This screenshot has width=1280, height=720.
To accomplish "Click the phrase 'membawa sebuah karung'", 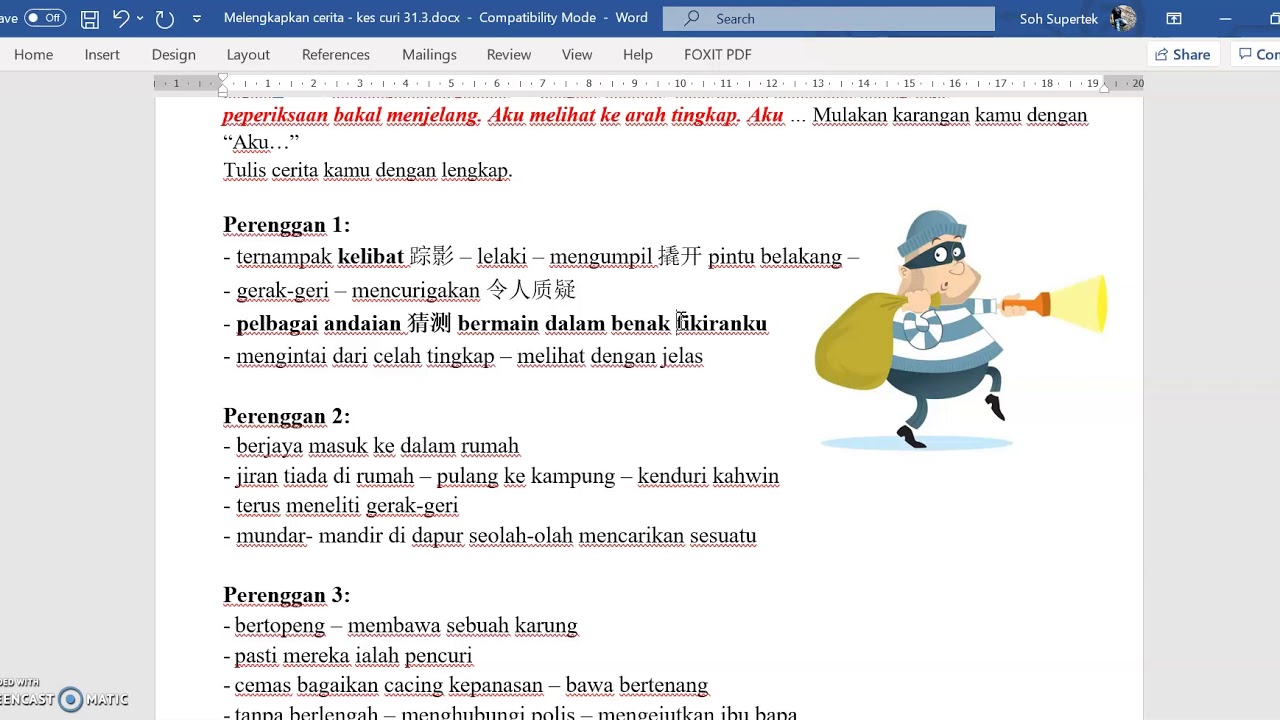I will (x=463, y=626).
